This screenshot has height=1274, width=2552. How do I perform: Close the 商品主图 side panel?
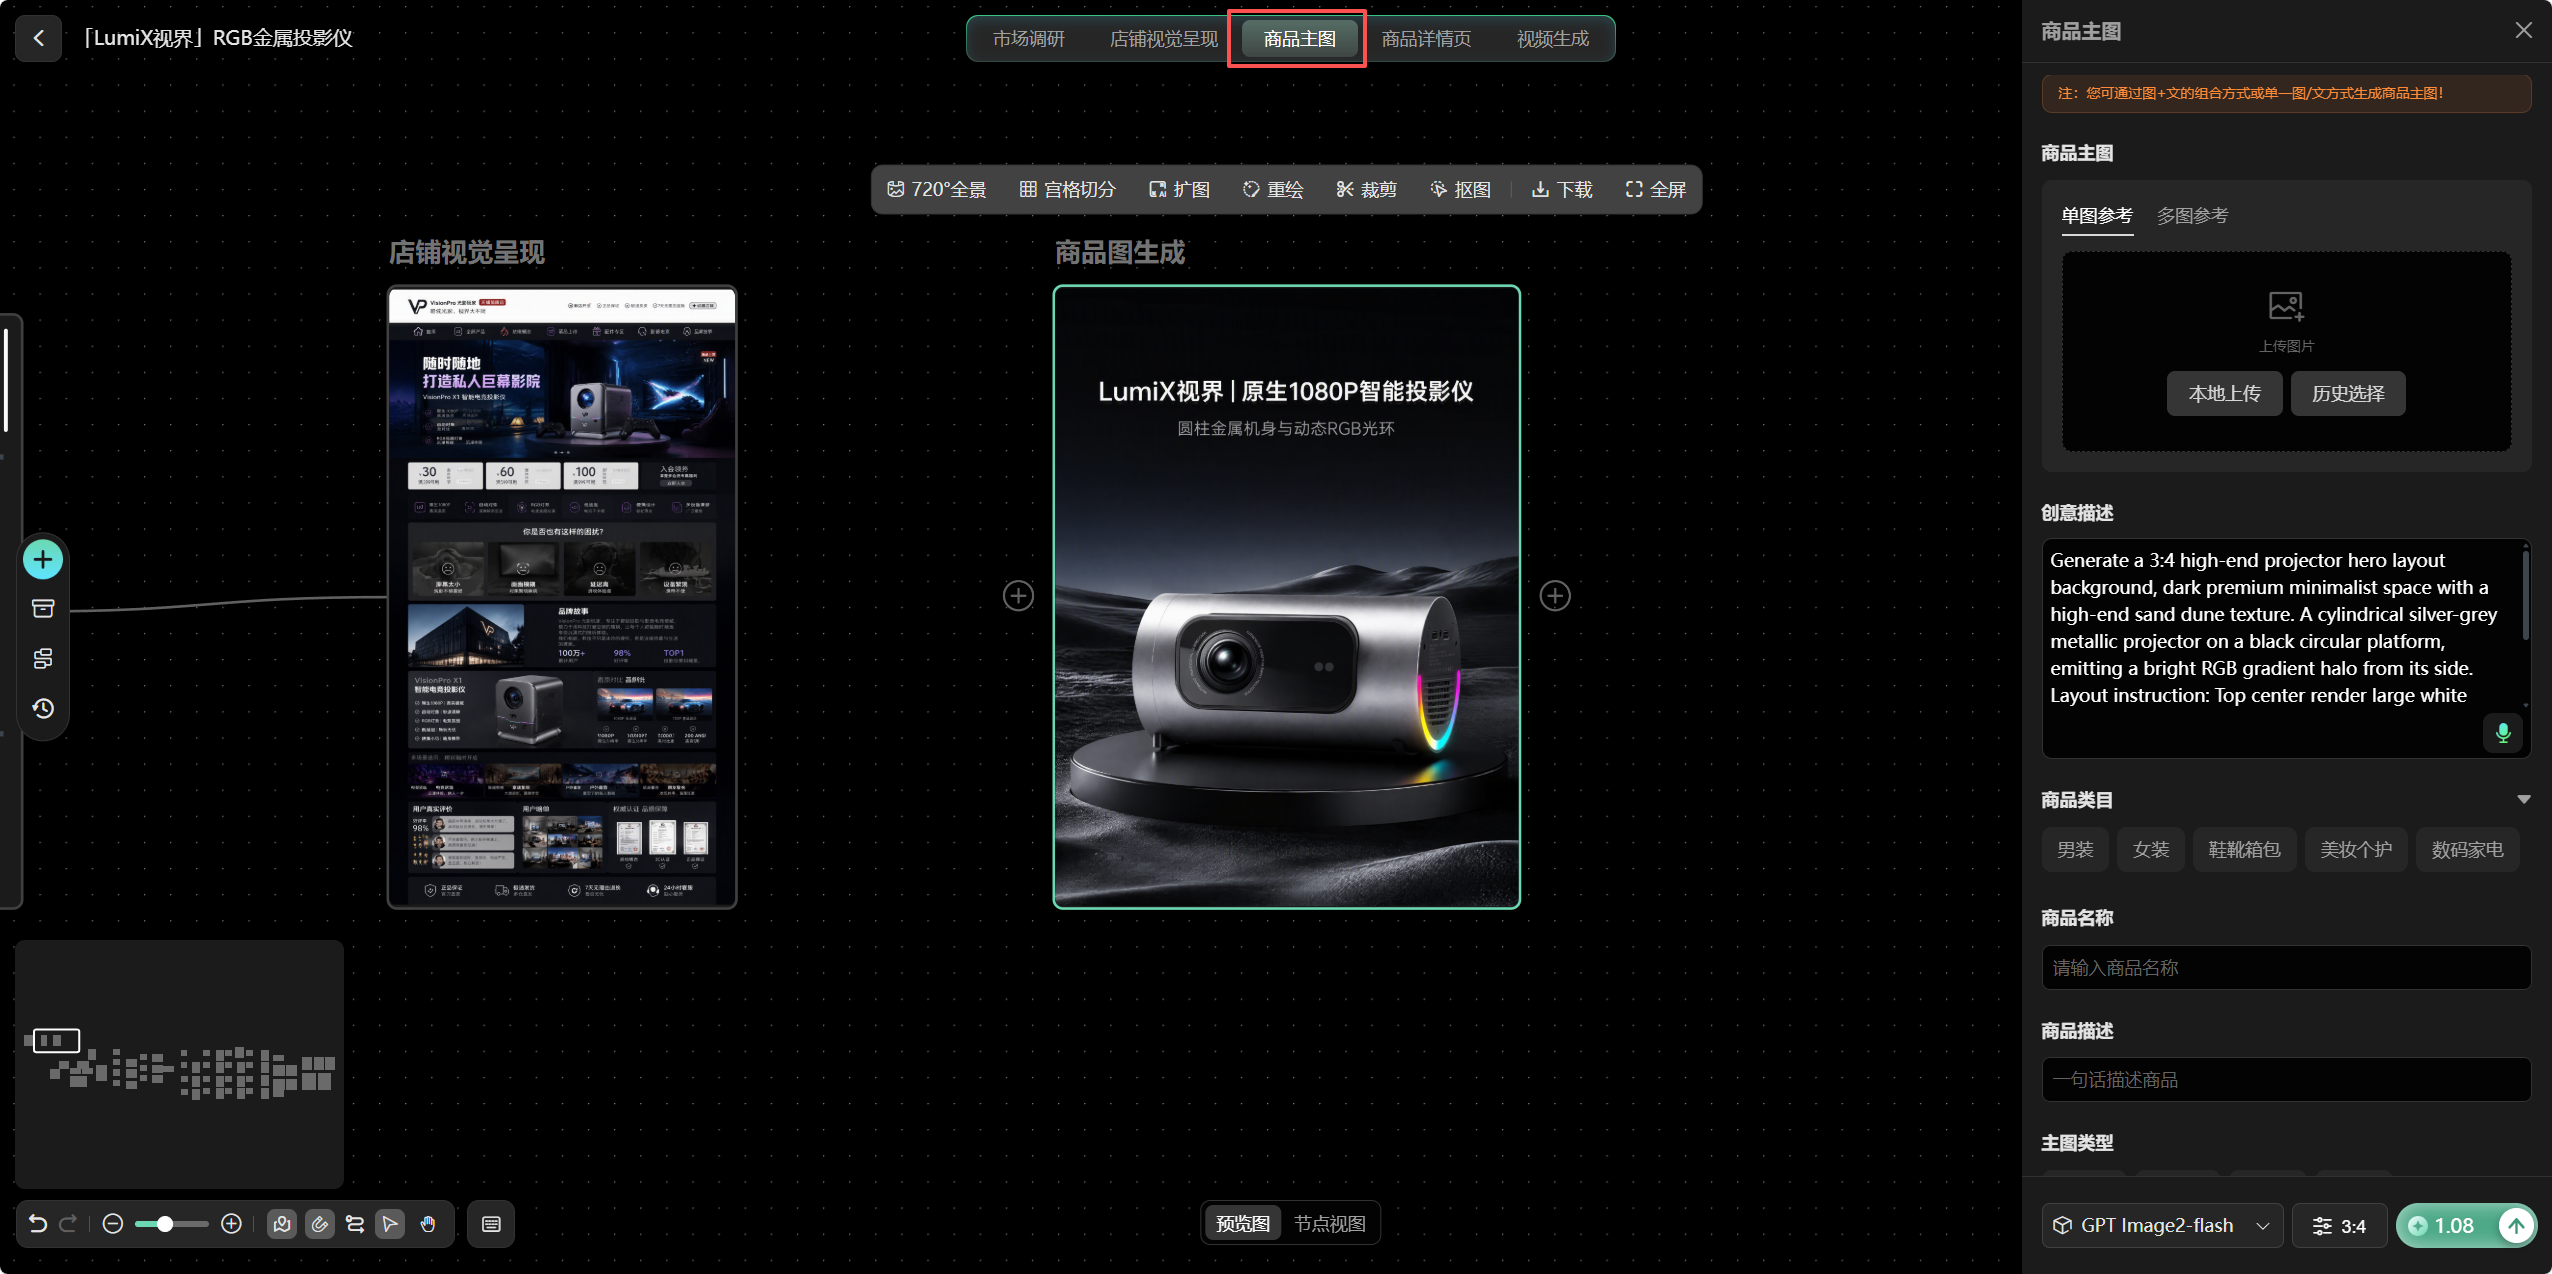pos(2524,30)
